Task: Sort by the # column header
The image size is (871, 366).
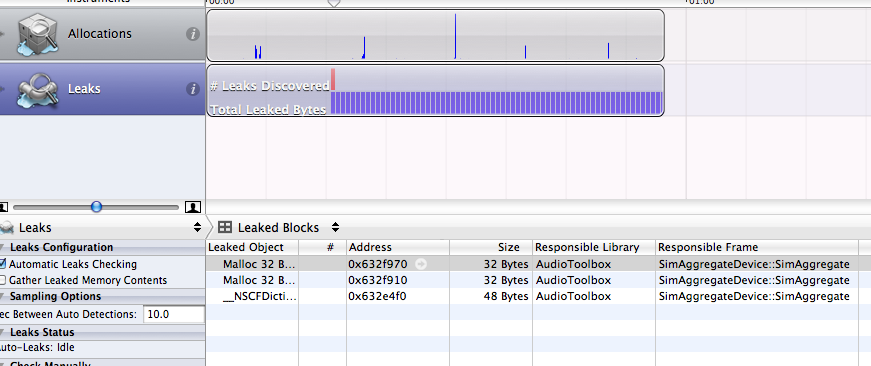Action: click(323, 248)
